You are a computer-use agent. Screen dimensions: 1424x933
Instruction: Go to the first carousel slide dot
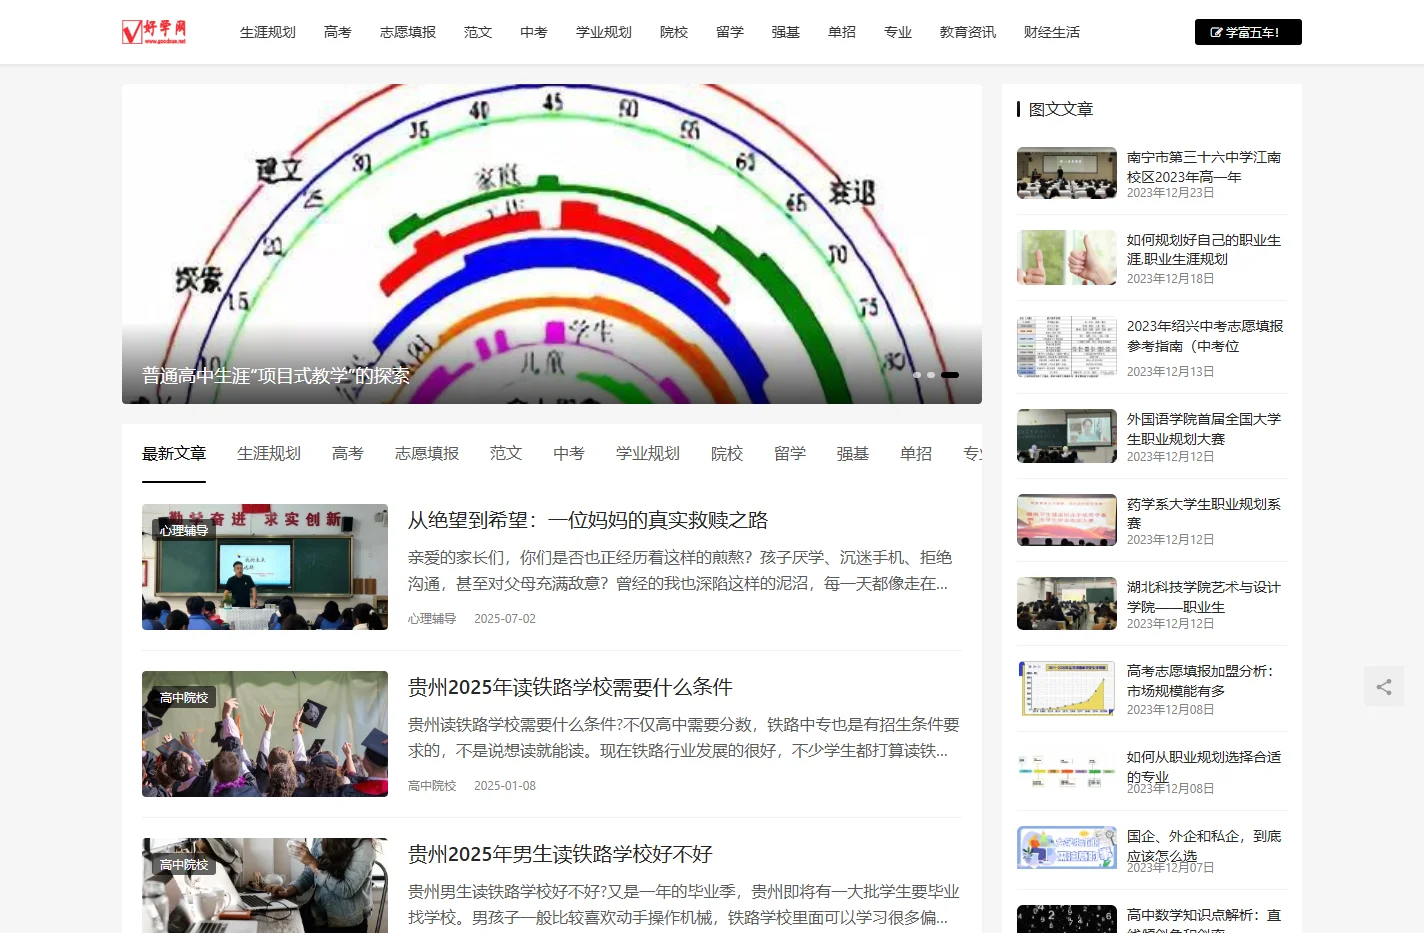917,375
